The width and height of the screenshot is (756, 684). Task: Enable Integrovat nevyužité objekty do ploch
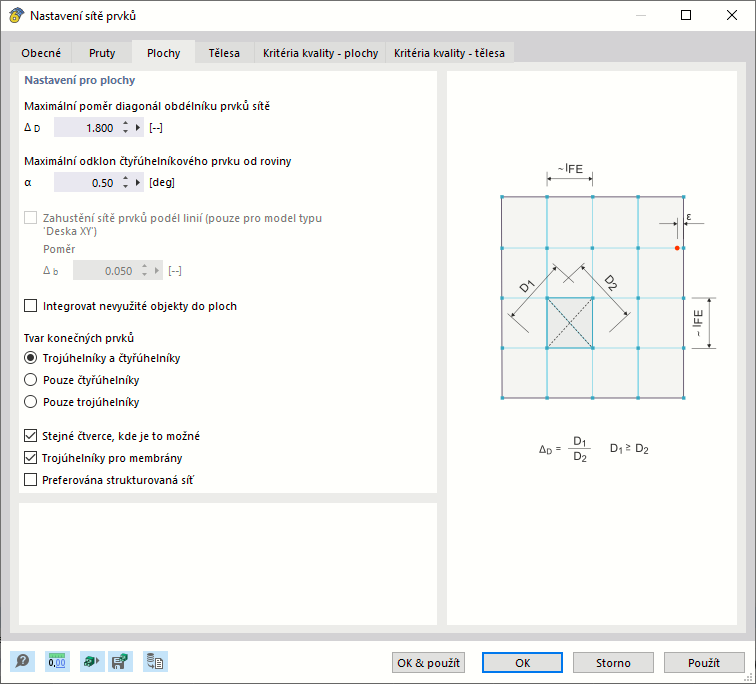30,306
